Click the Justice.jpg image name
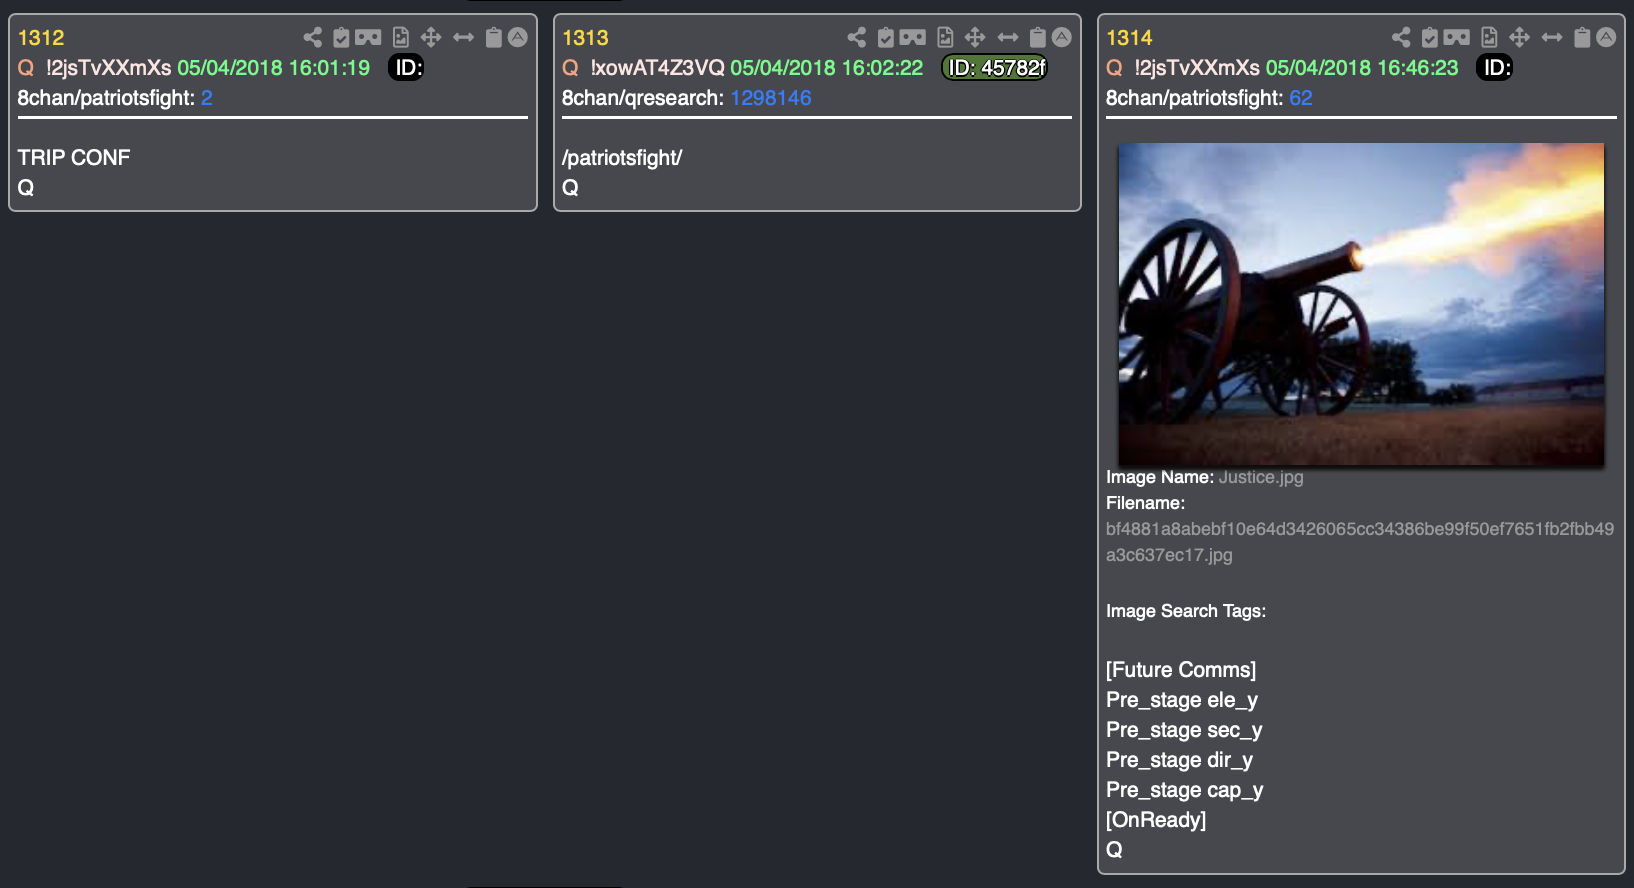Image resolution: width=1634 pixels, height=888 pixels. pos(1261,477)
